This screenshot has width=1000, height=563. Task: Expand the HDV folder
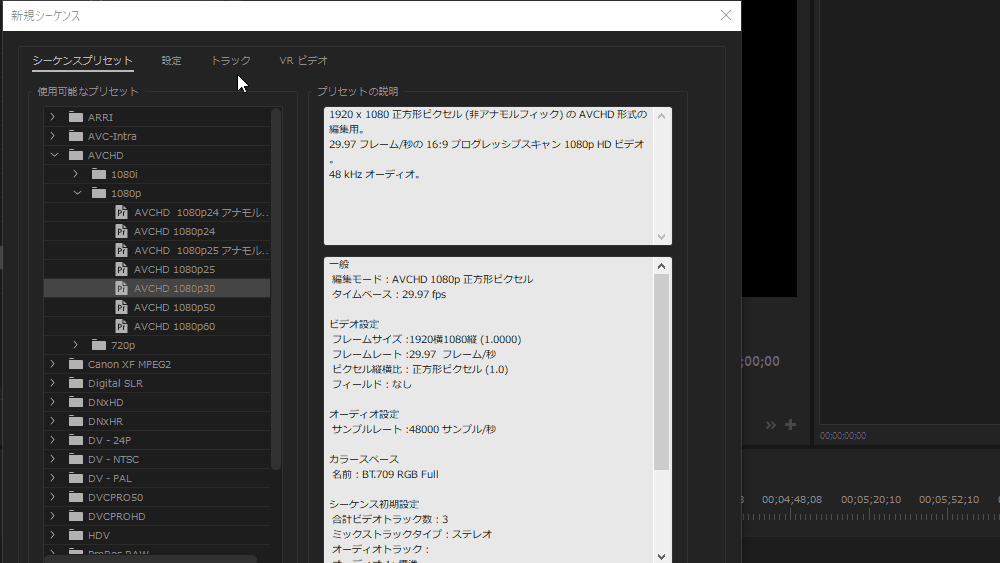(x=53, y=535)
